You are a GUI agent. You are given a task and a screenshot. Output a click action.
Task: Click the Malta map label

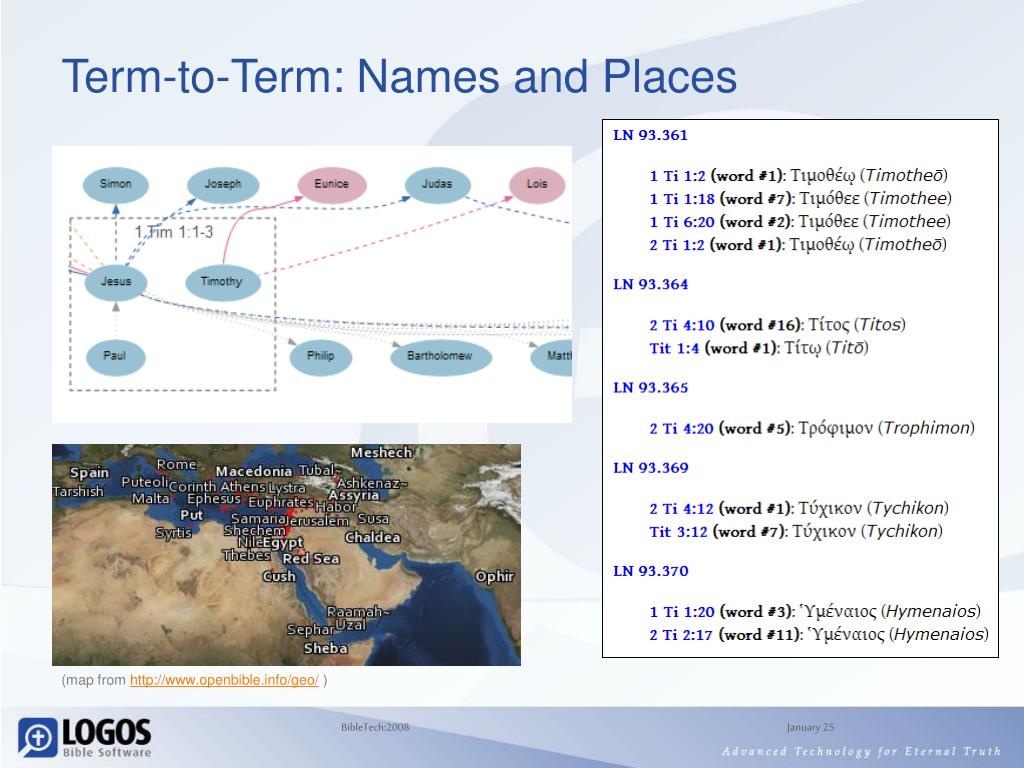[x=151, y=498]
